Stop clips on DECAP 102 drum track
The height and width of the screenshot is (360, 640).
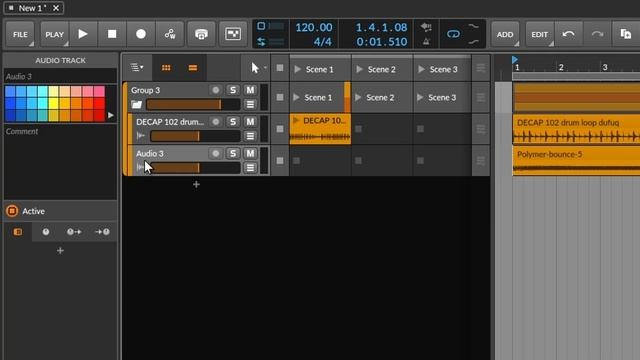(x=280, y=129)
